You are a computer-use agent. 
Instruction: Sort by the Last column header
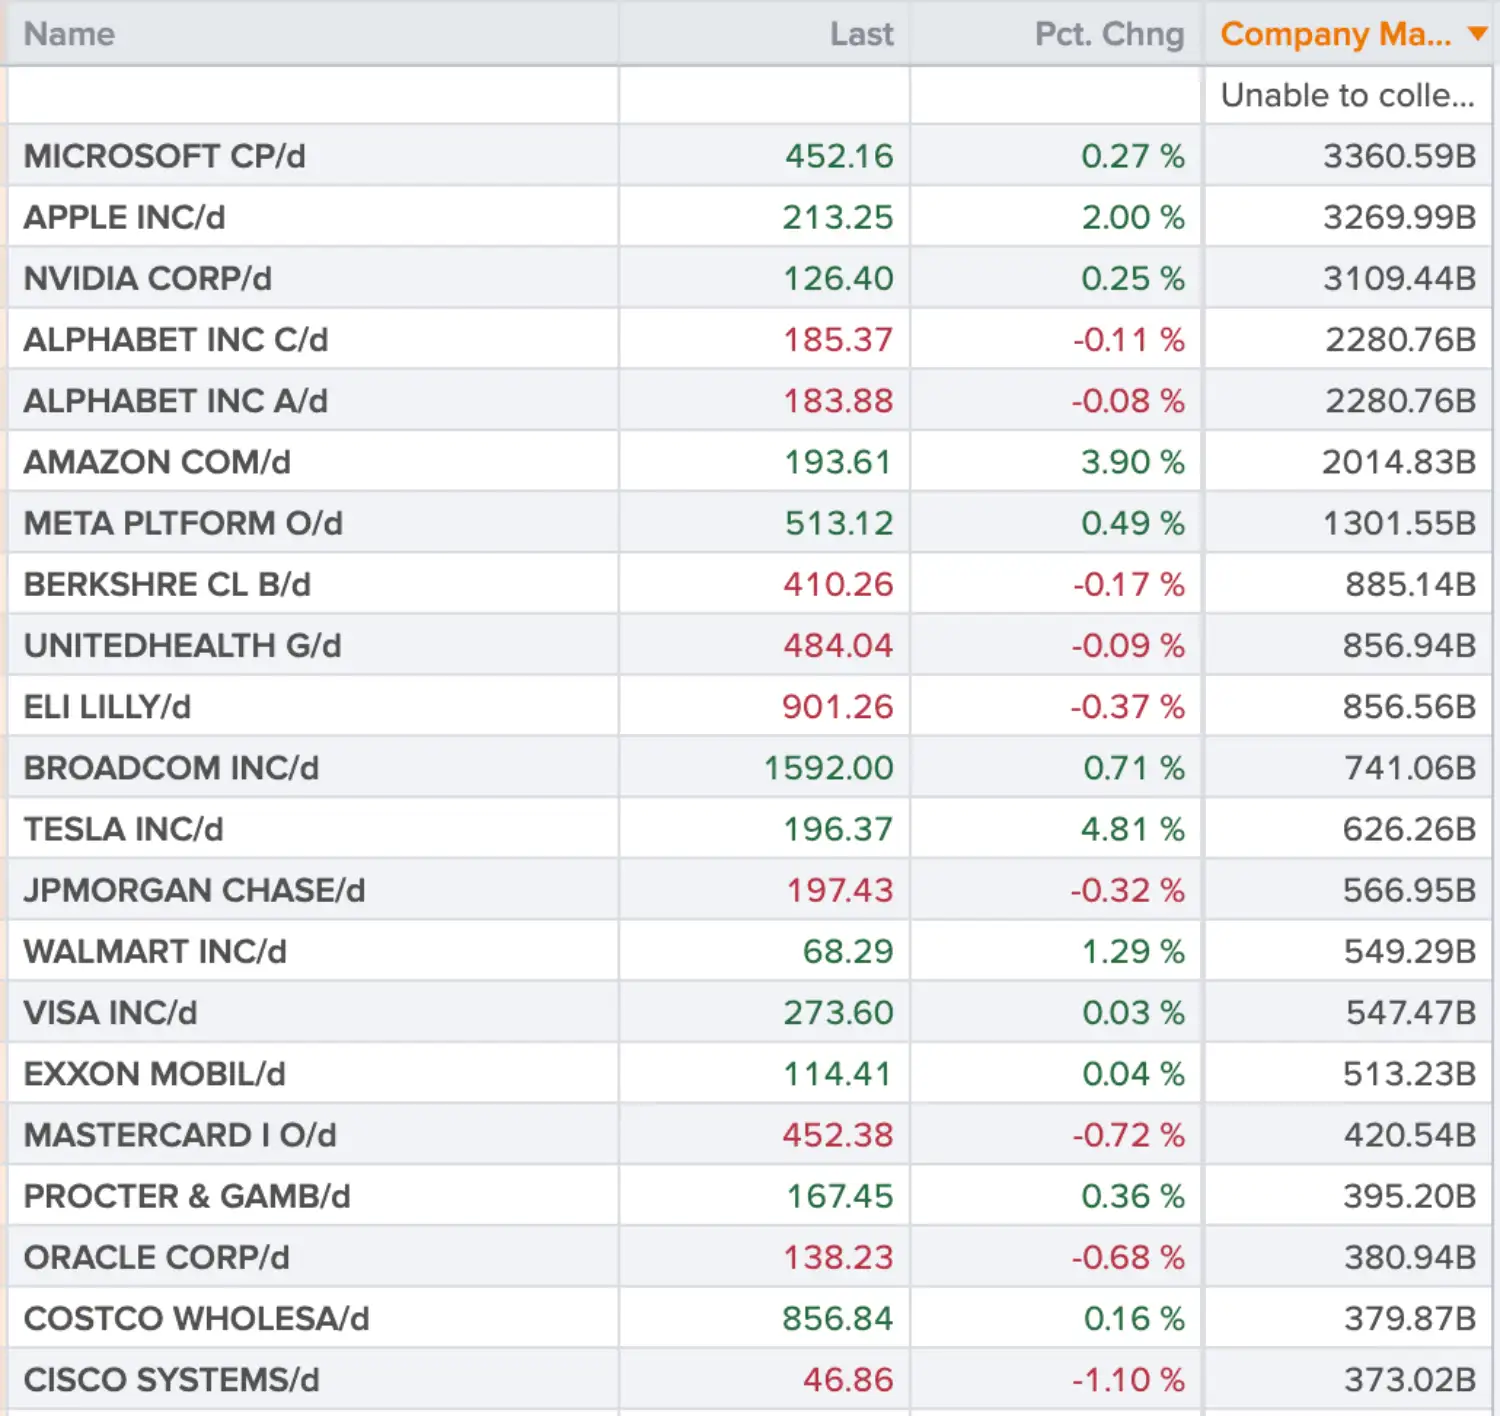[x=862, y=34]
